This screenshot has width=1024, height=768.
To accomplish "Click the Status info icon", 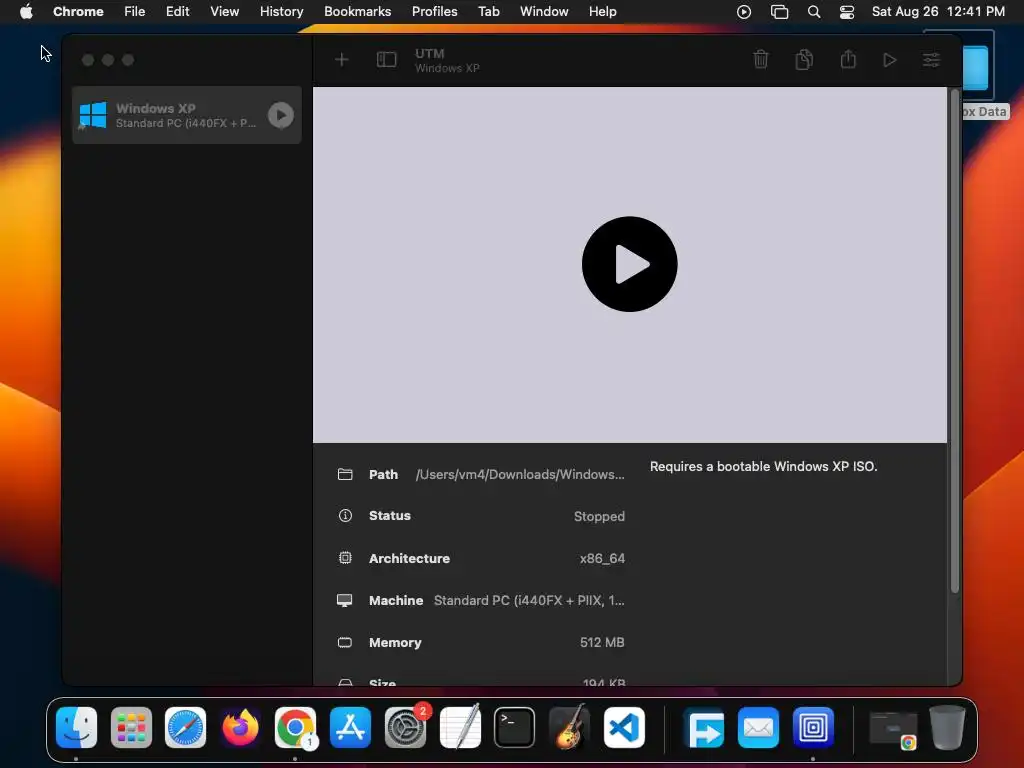I will click(345, 516).
